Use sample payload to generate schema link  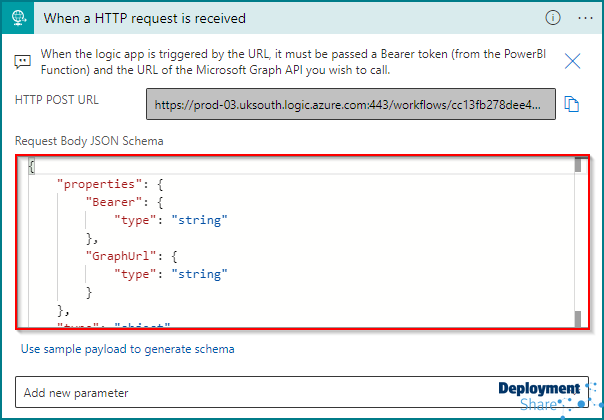pyautogui.click(x=128, y=349)
